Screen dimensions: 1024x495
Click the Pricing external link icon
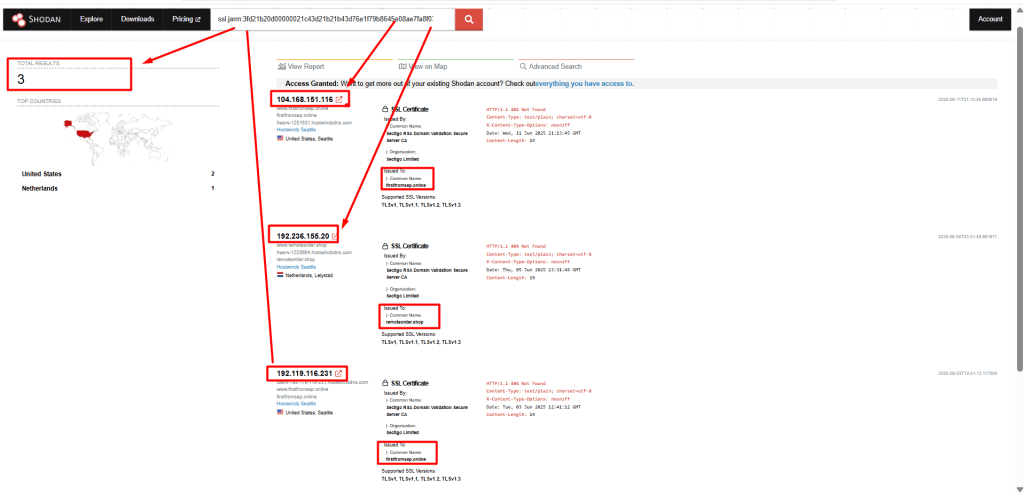[198, 20]
